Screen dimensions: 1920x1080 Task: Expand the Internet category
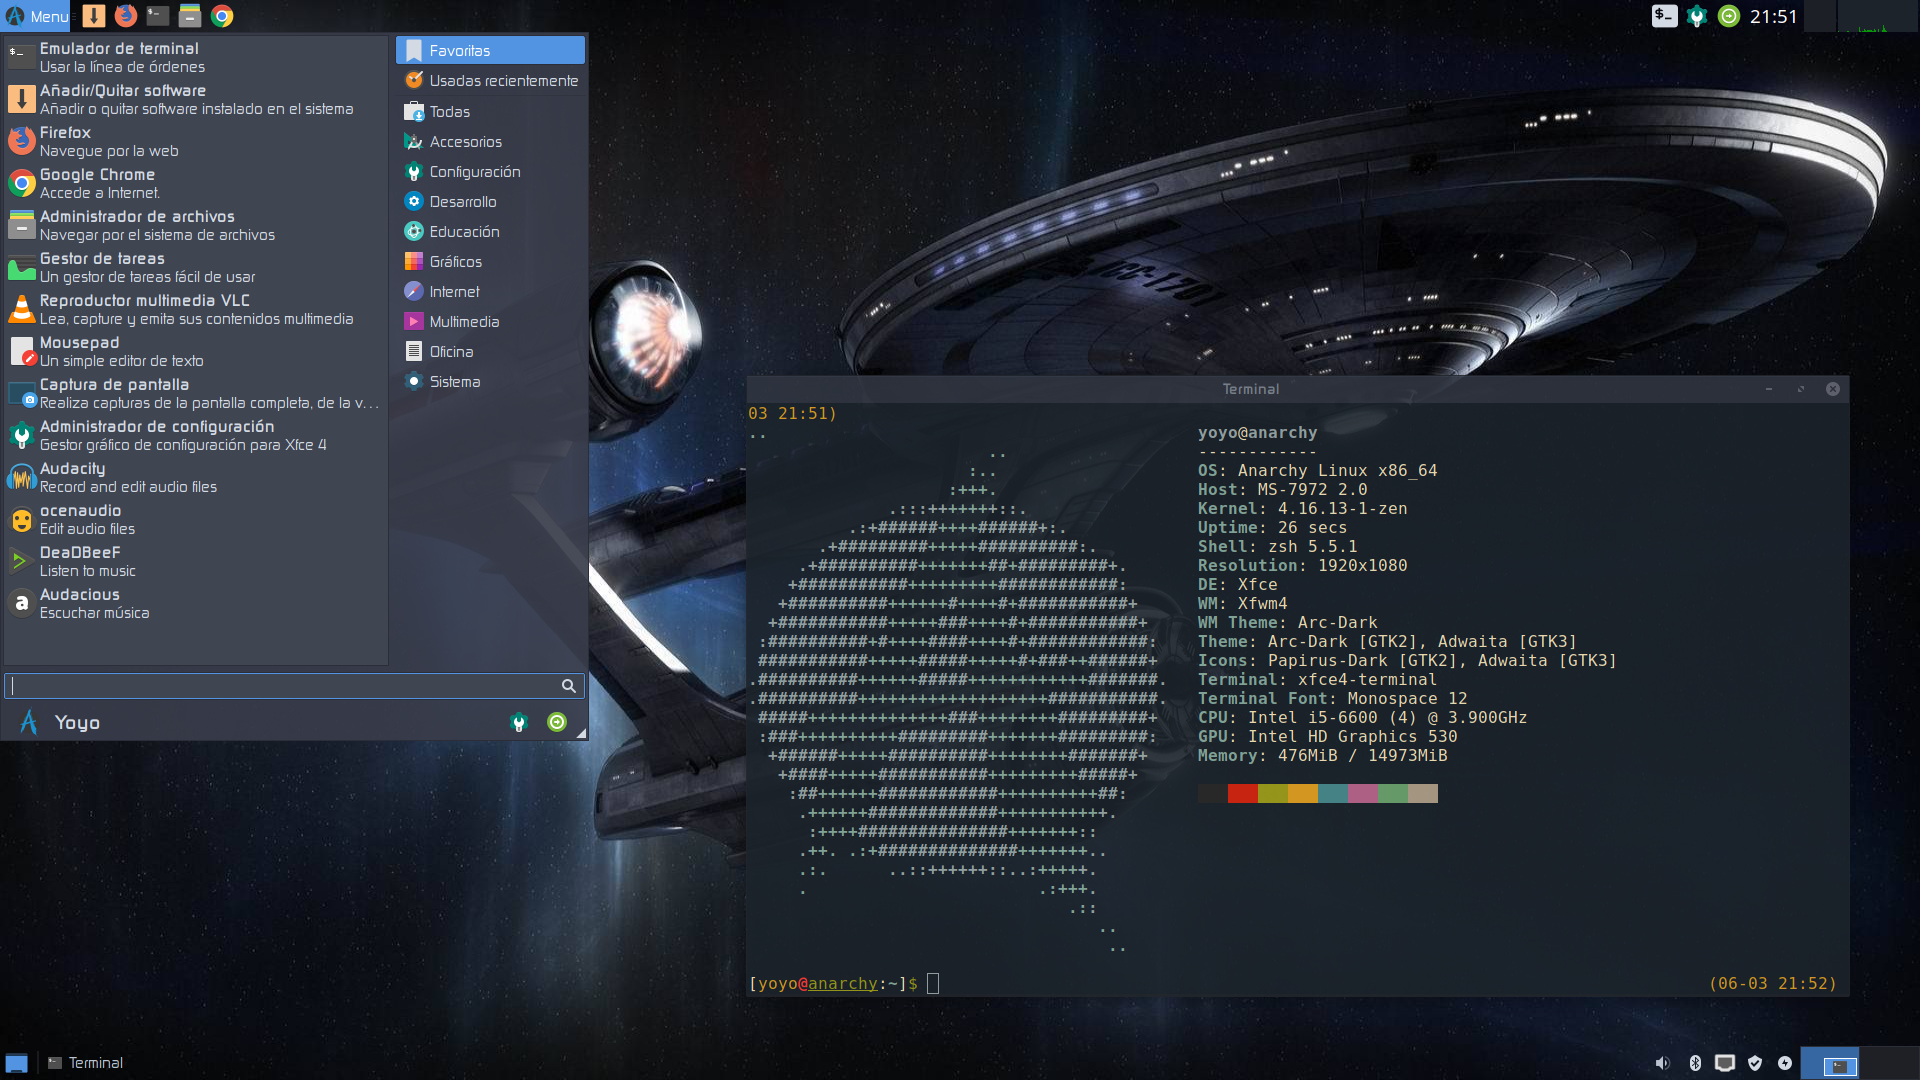[x=454, y=292]
